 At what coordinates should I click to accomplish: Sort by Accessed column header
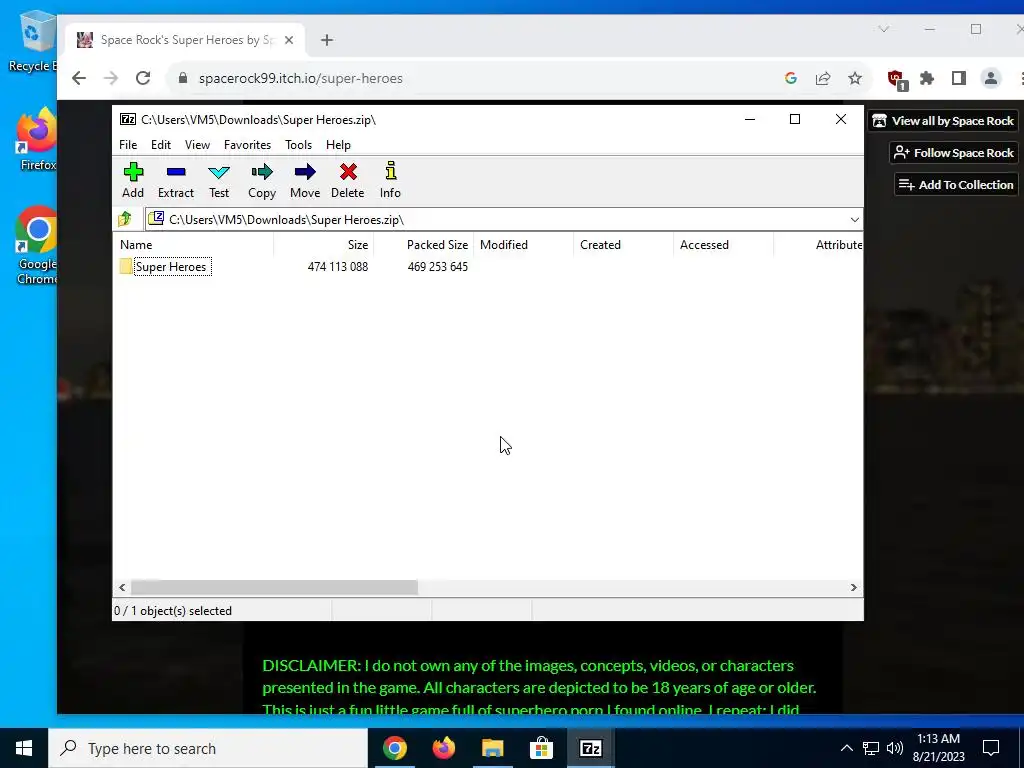point(723,245)
